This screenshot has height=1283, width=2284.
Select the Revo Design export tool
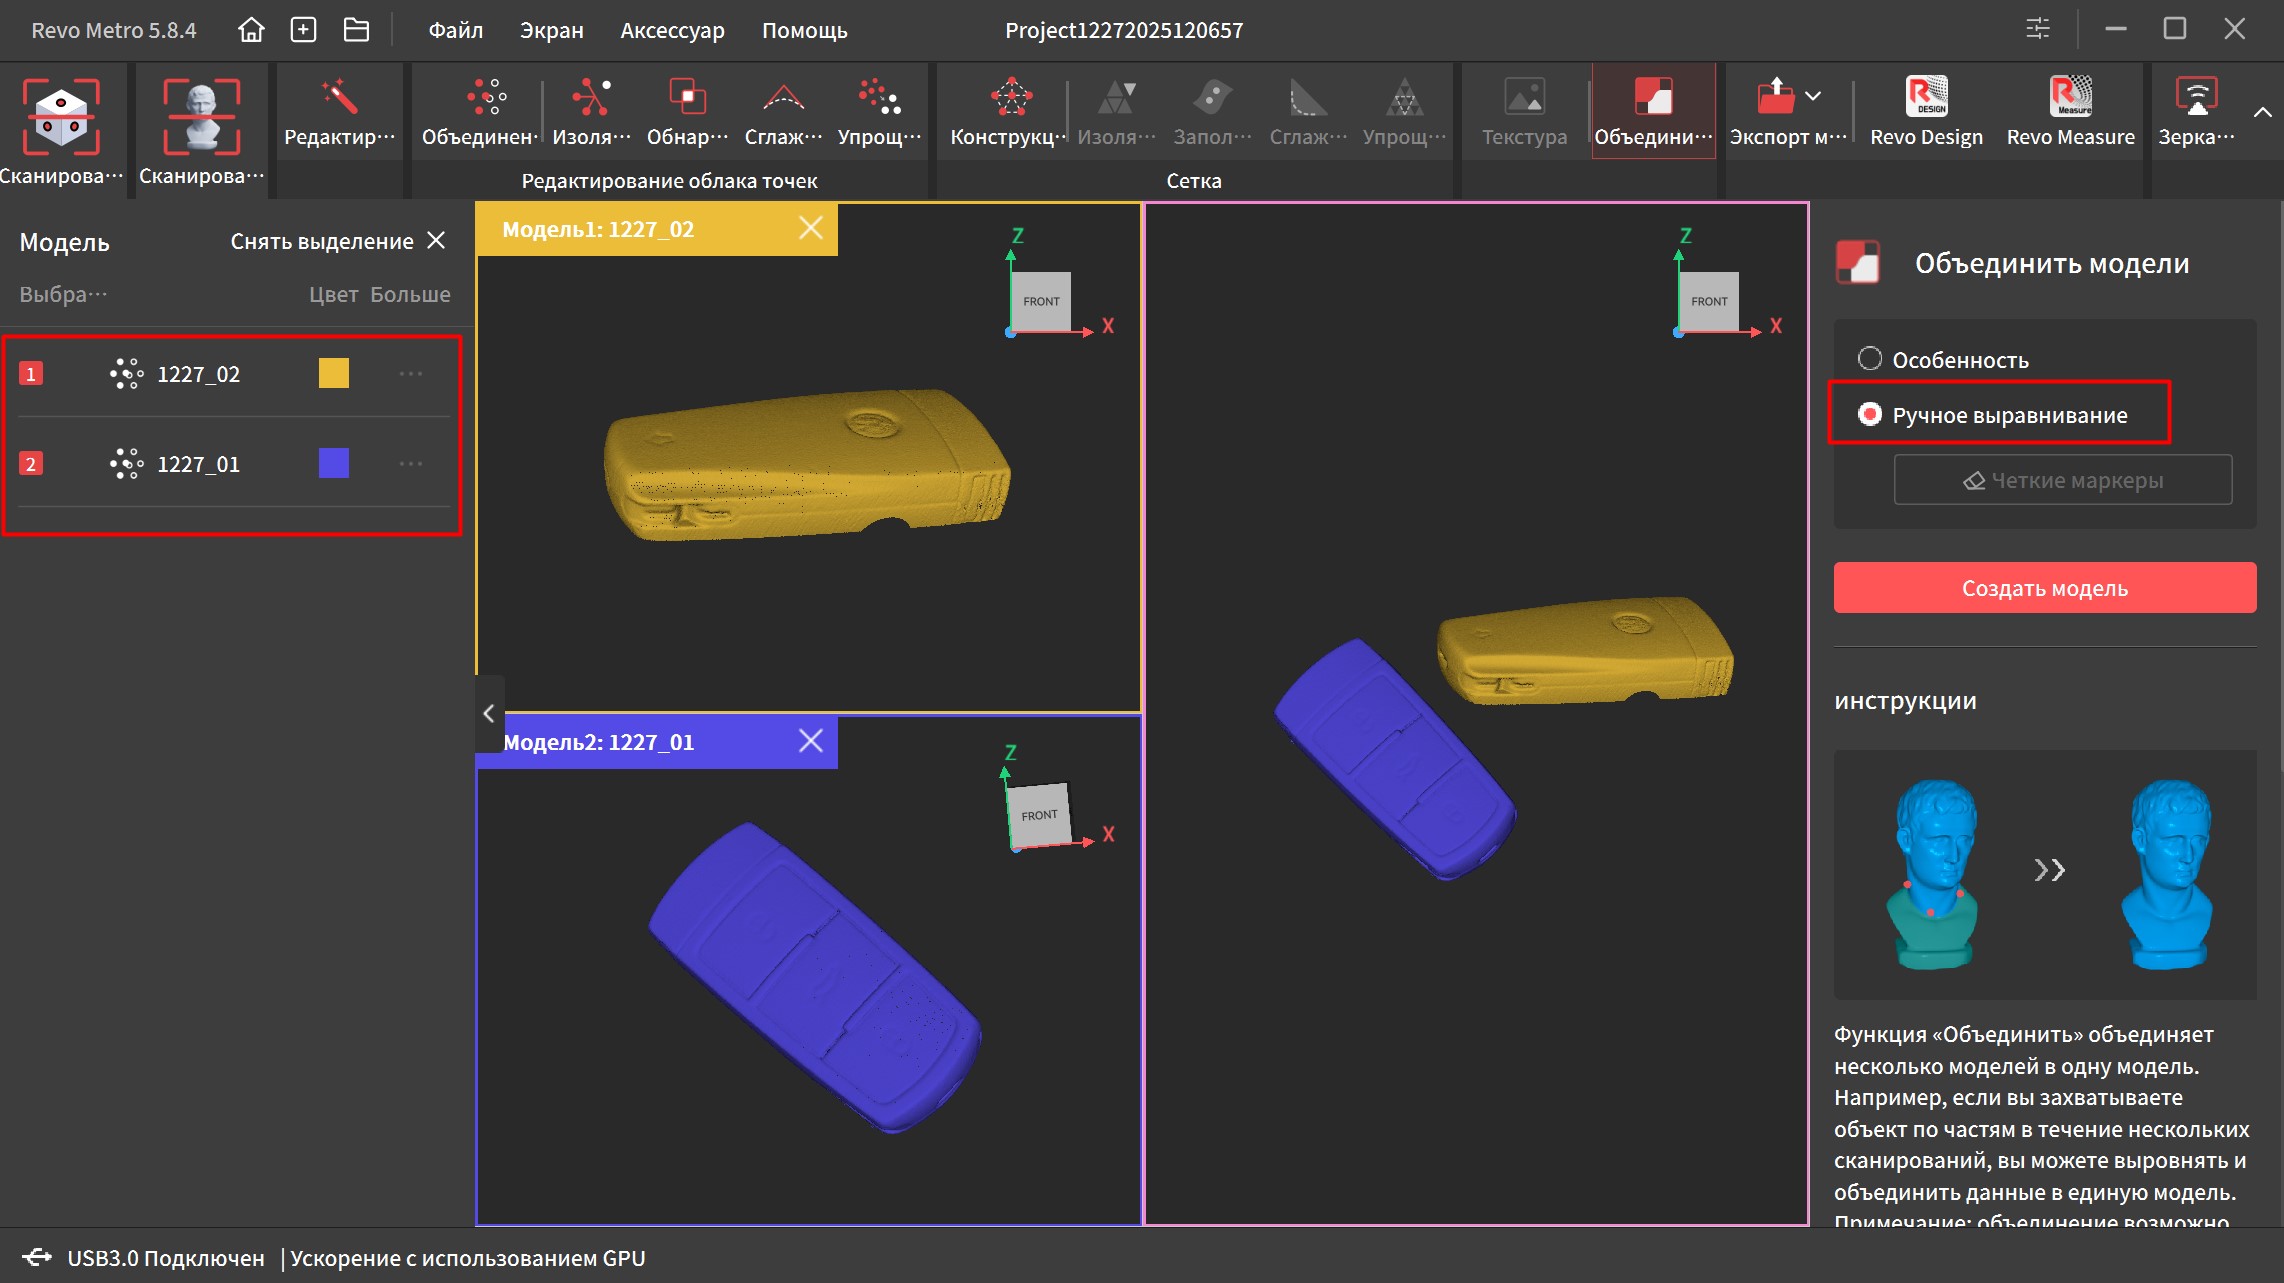[1926, 111]
